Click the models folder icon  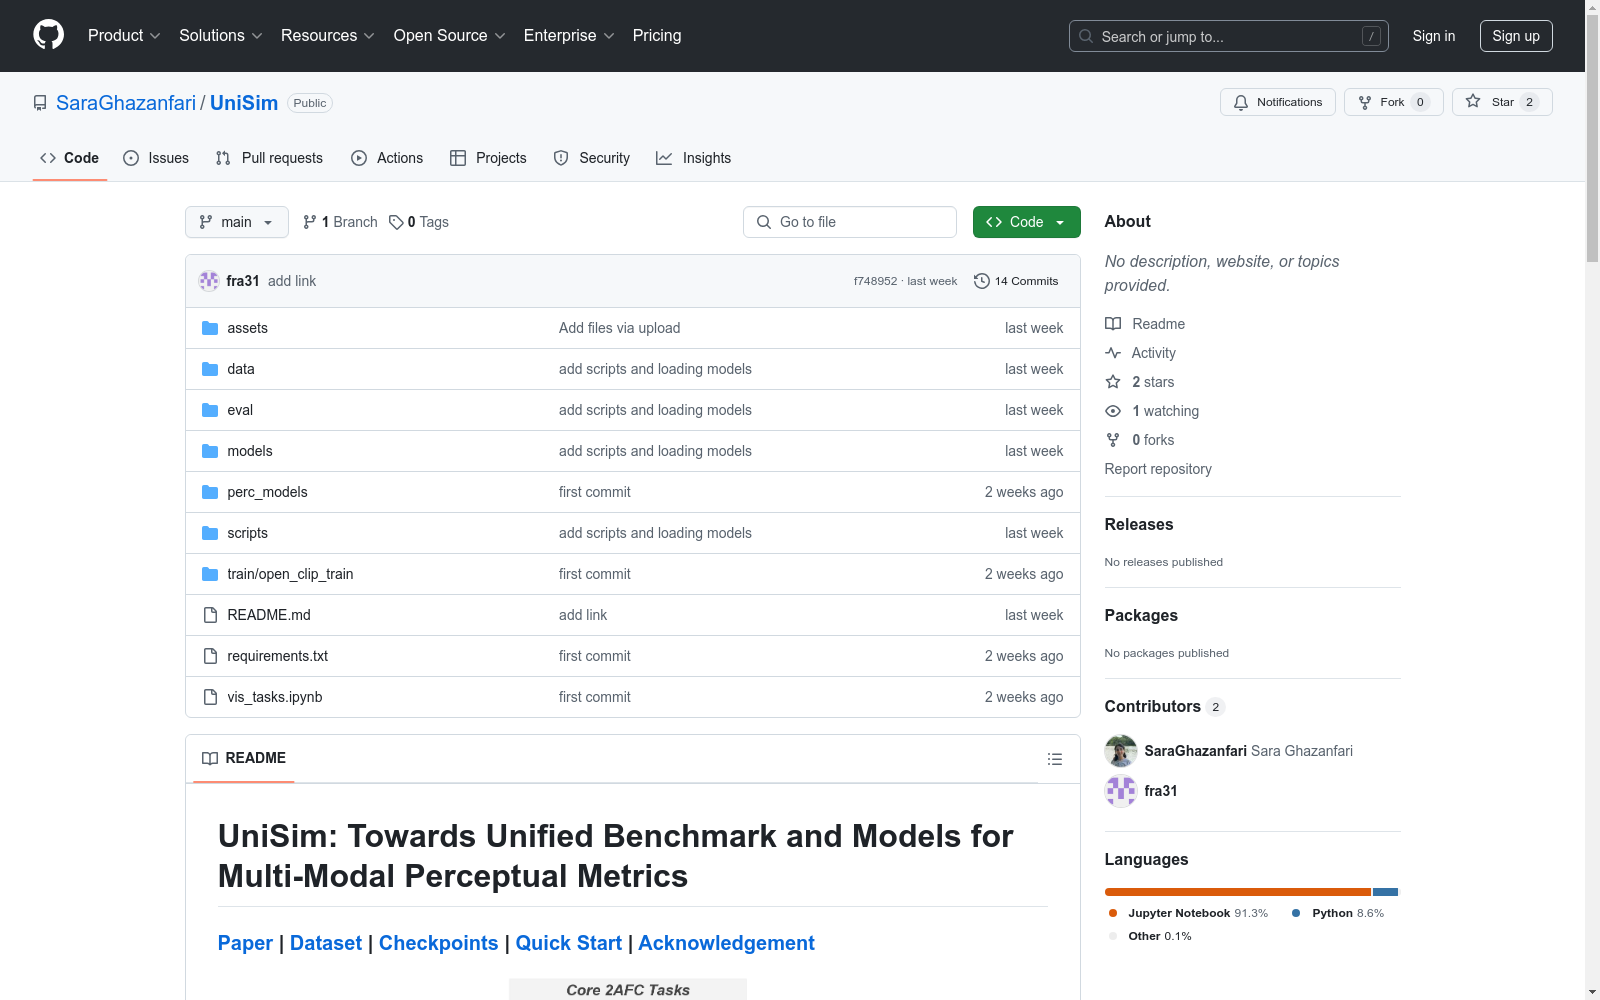(210, 451)
